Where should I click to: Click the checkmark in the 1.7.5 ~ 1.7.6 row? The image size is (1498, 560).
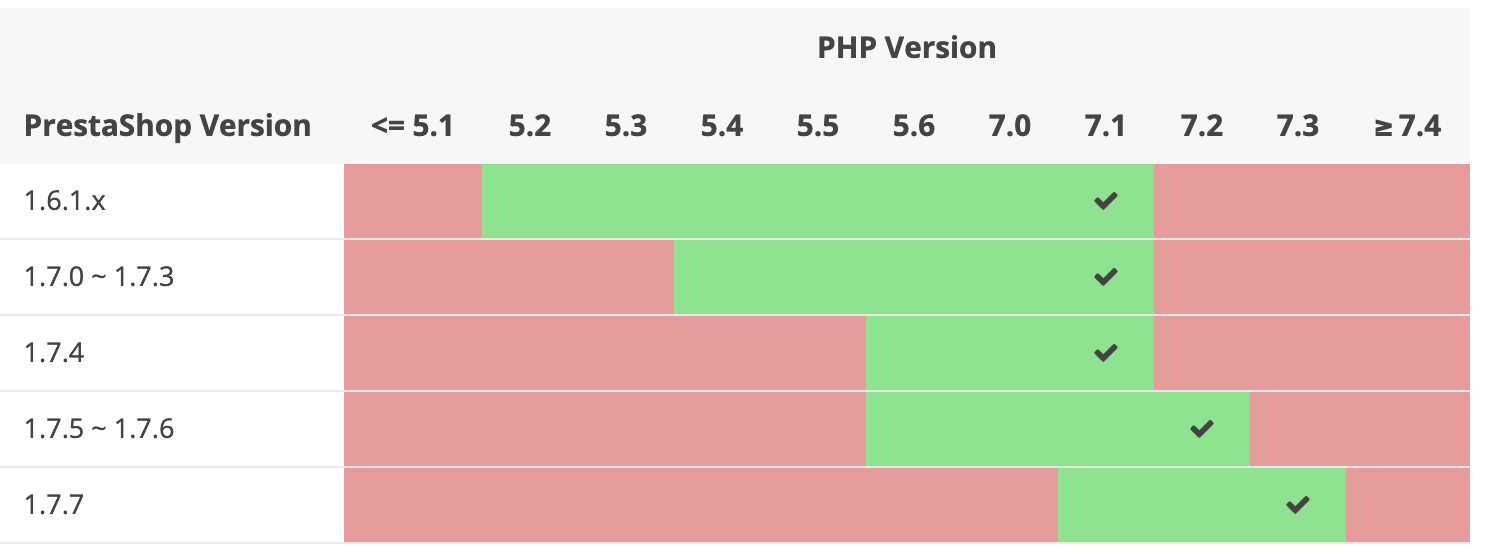click(1201, 429)
